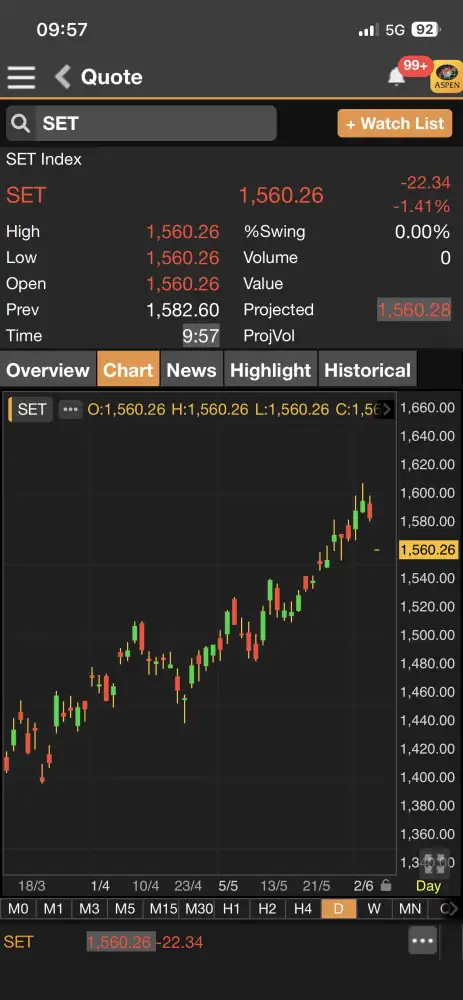Tap the chart lock icon
This screenshot has height=1000, width=463.
pyautogui.click(x=385, y=885)
